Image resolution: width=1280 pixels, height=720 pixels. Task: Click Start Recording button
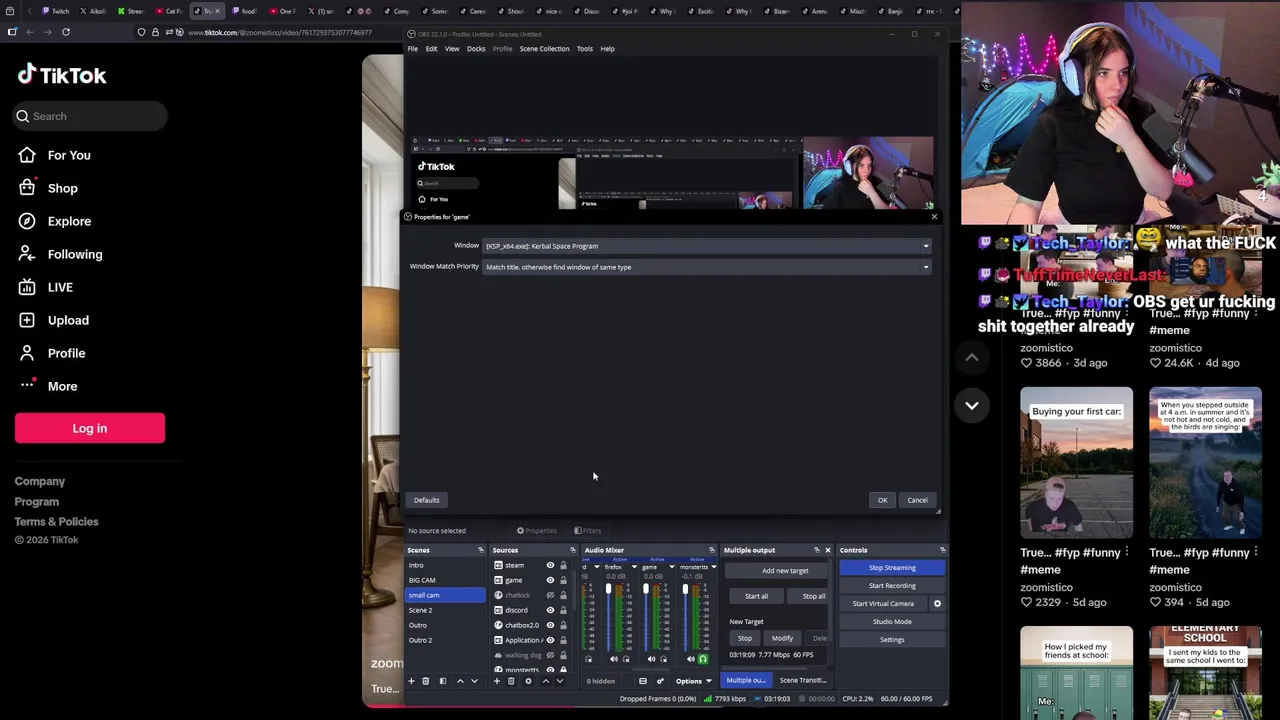[x=892, y=586]
